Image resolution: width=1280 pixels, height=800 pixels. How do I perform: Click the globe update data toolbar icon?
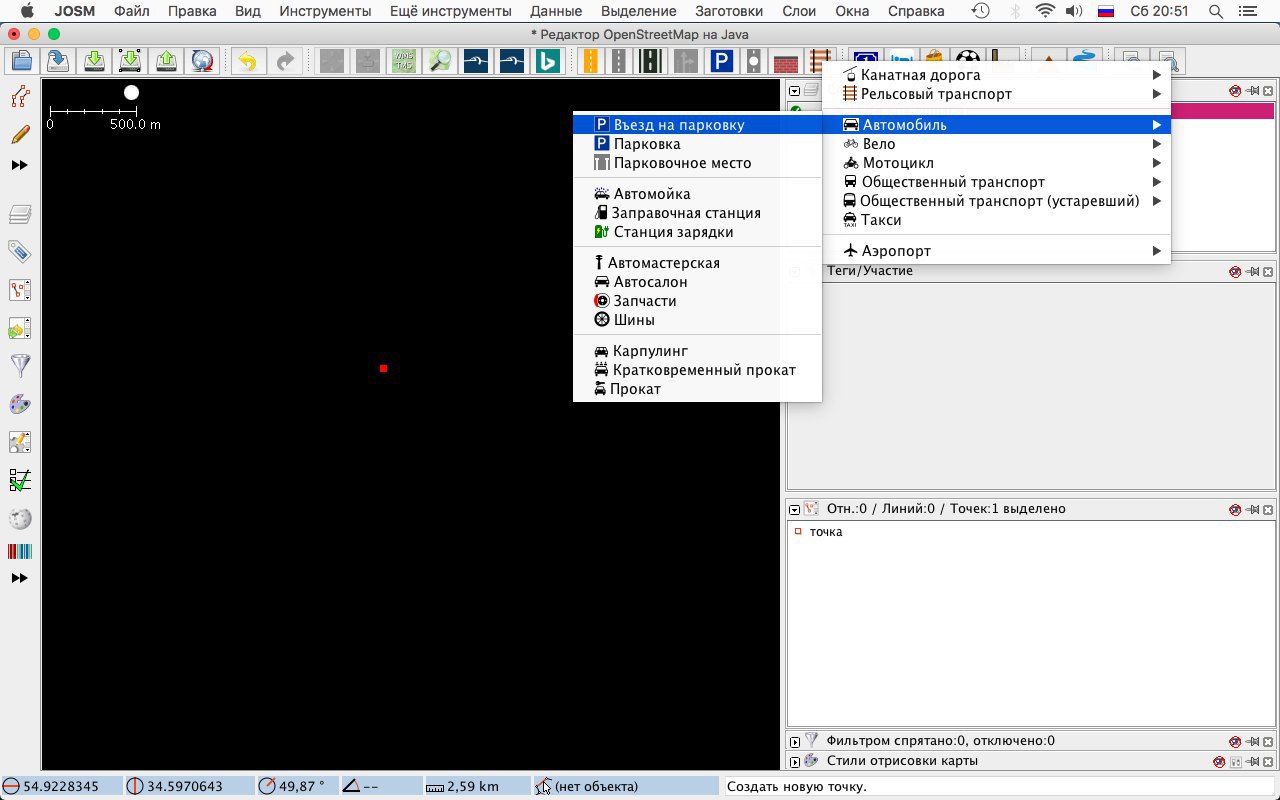[203, 61]
